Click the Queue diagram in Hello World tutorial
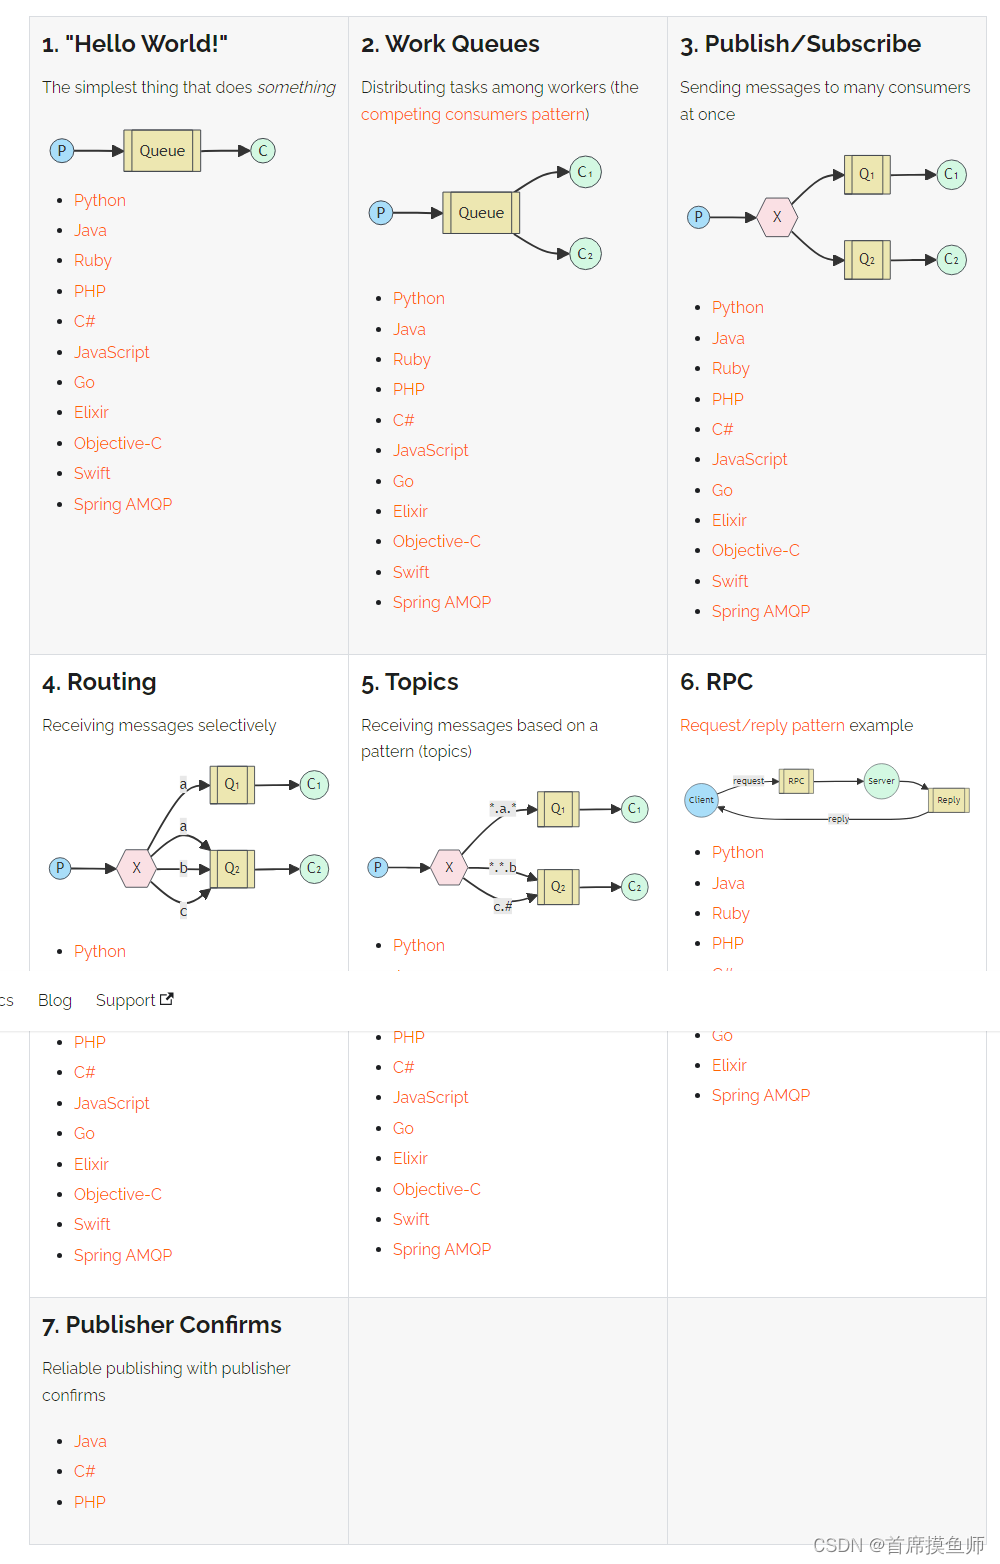 (162, 150)
